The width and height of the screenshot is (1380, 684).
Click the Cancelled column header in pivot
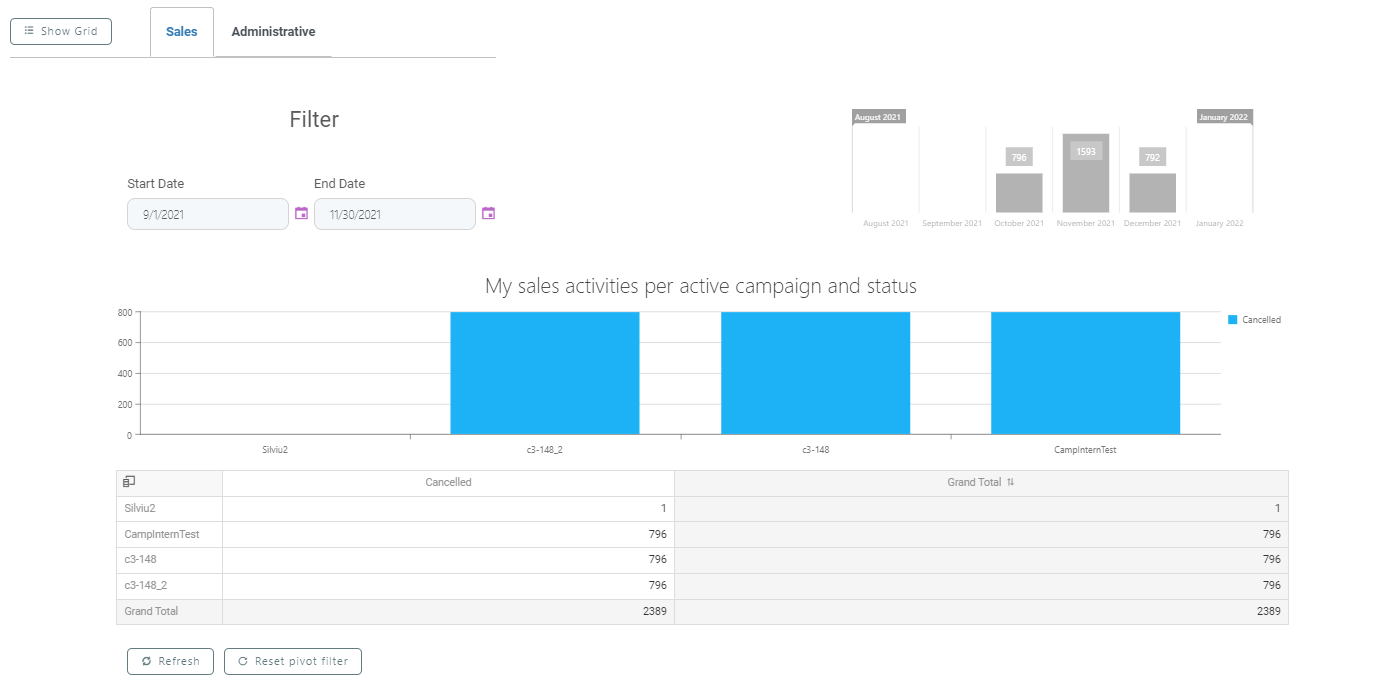pyautogui.click(x=448, y=482)
